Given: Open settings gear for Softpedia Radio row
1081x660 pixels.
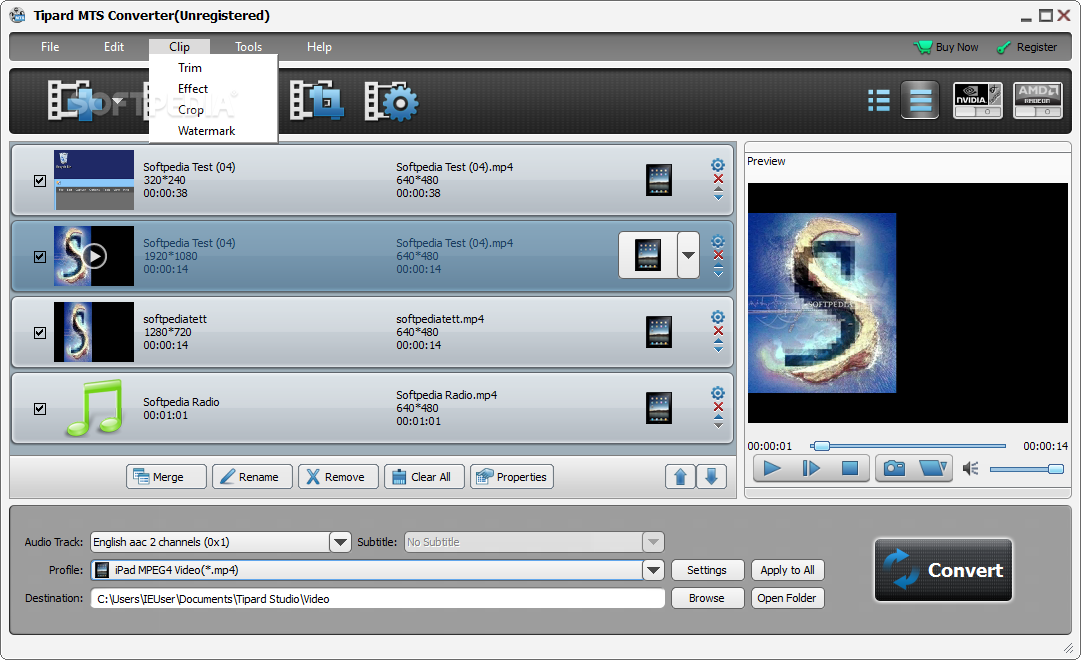Looking at the screenshot, I should click(718, 392).
